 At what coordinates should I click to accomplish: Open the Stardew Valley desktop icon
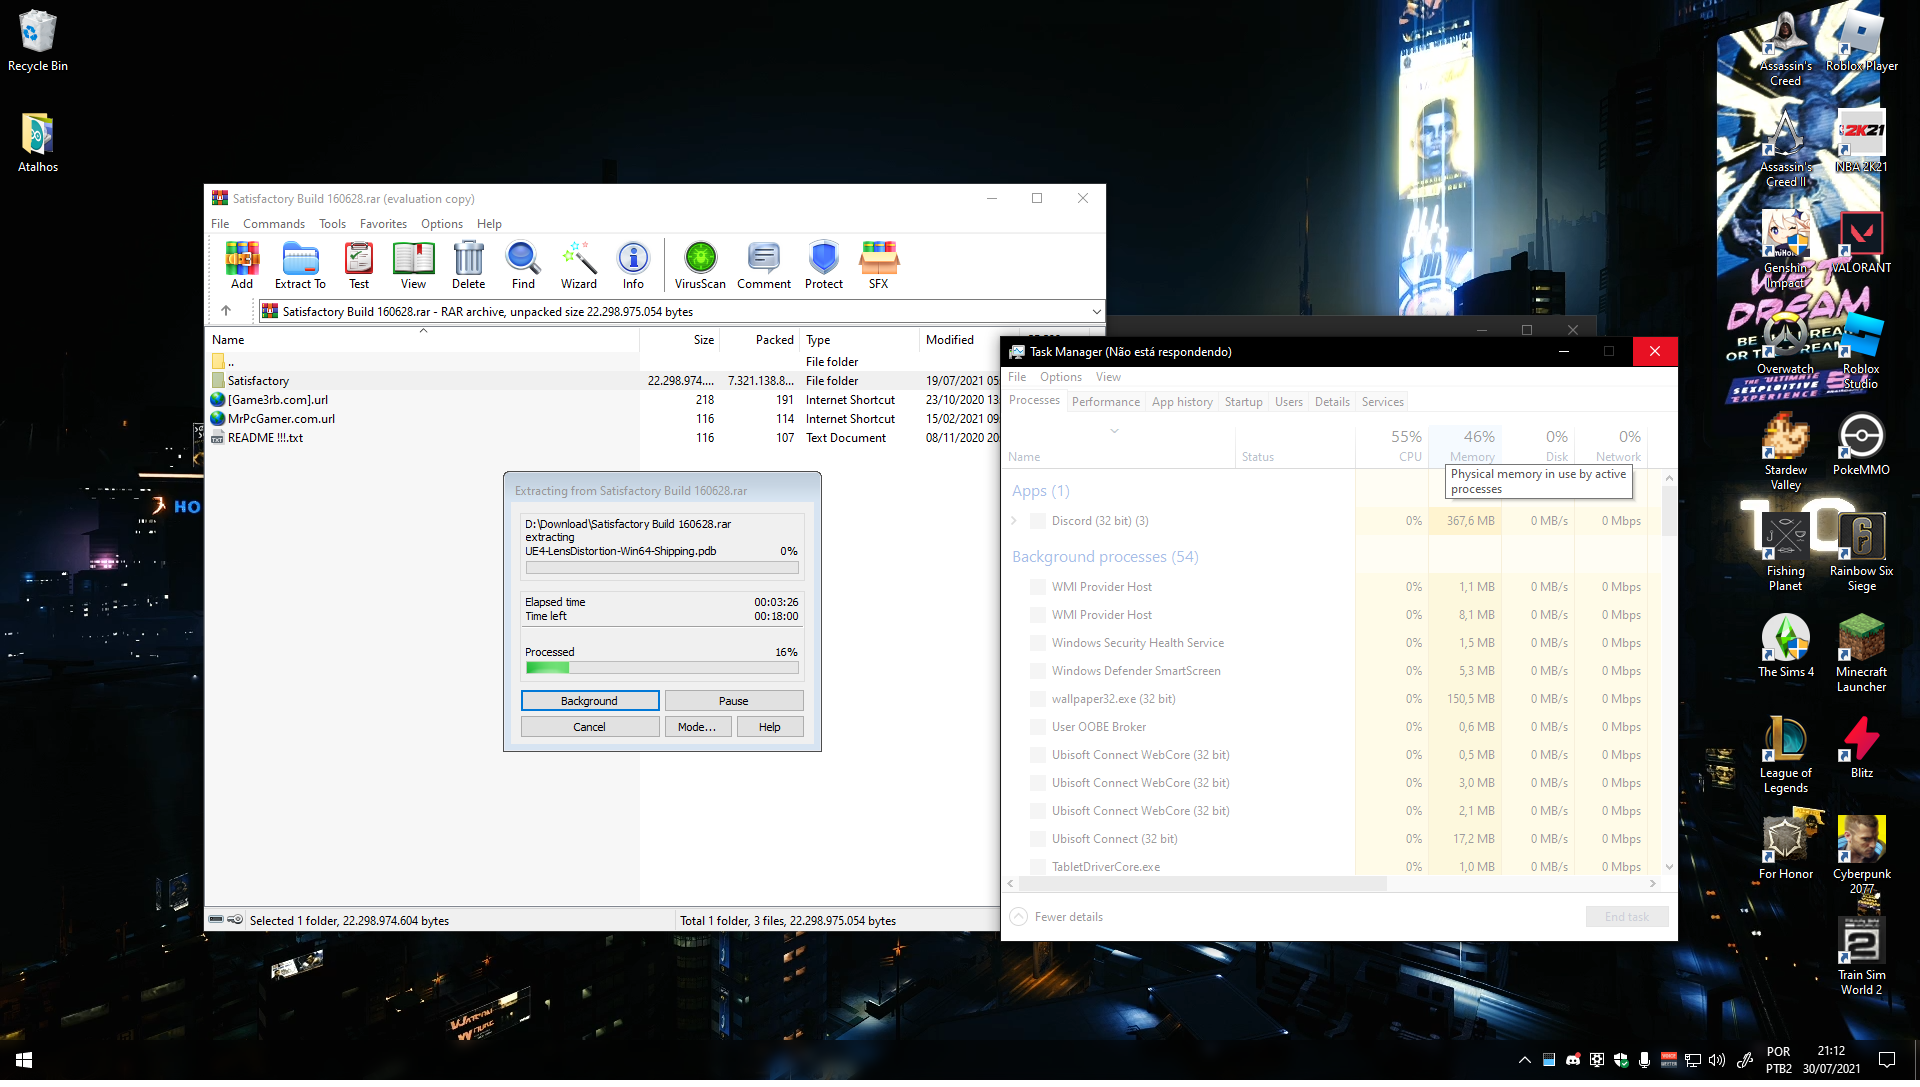1786,451
